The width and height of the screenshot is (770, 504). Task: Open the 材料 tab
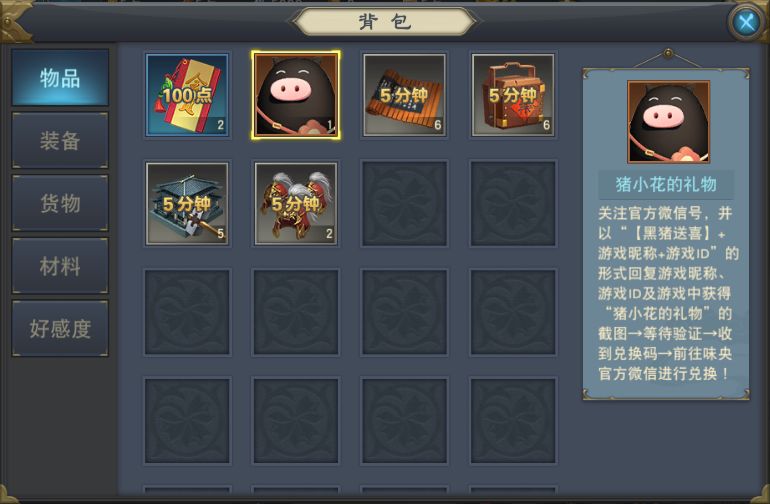[60, 266]
